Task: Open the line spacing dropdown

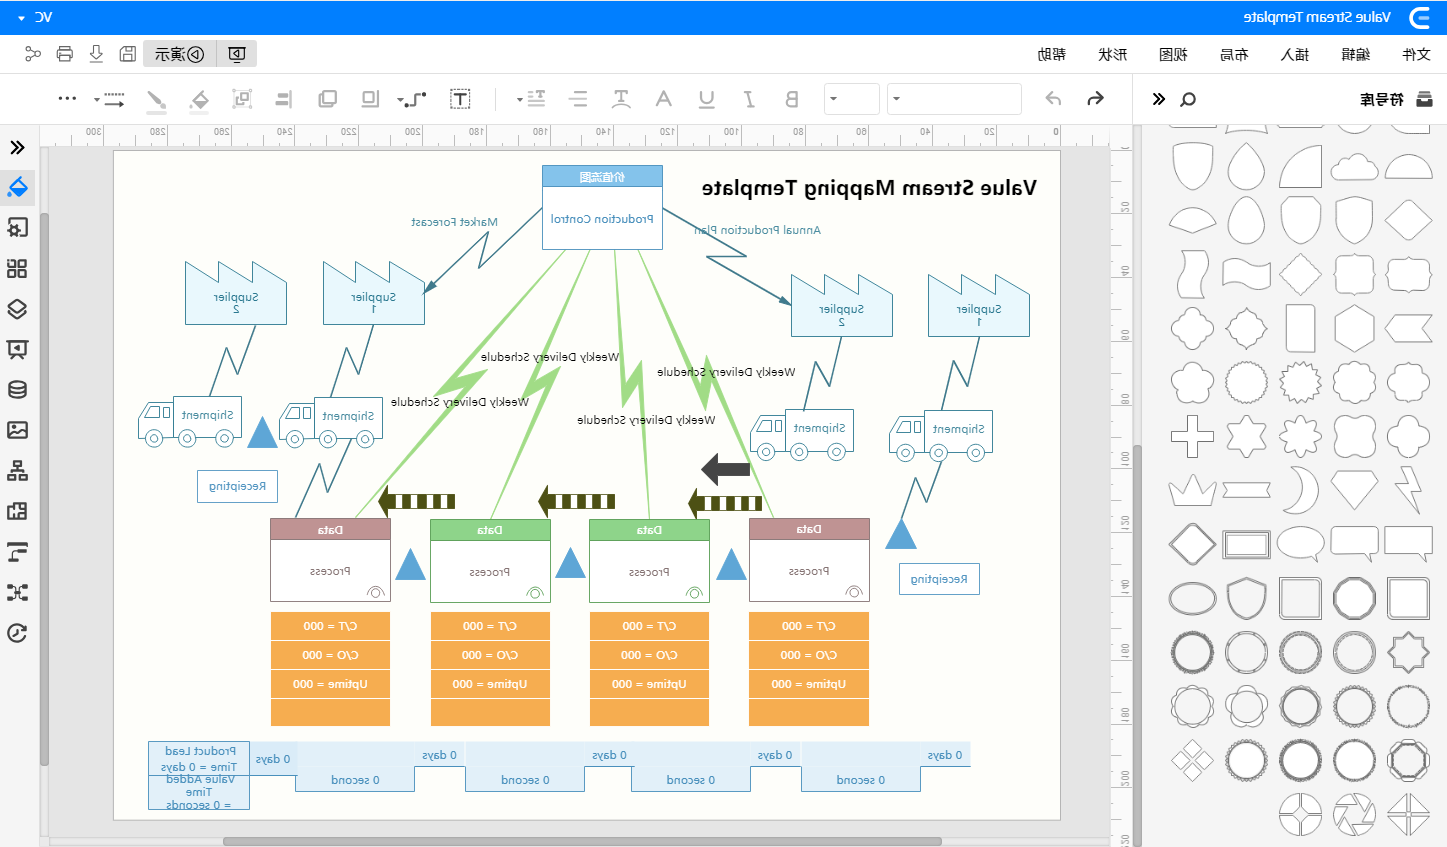Action: (532, 98)
